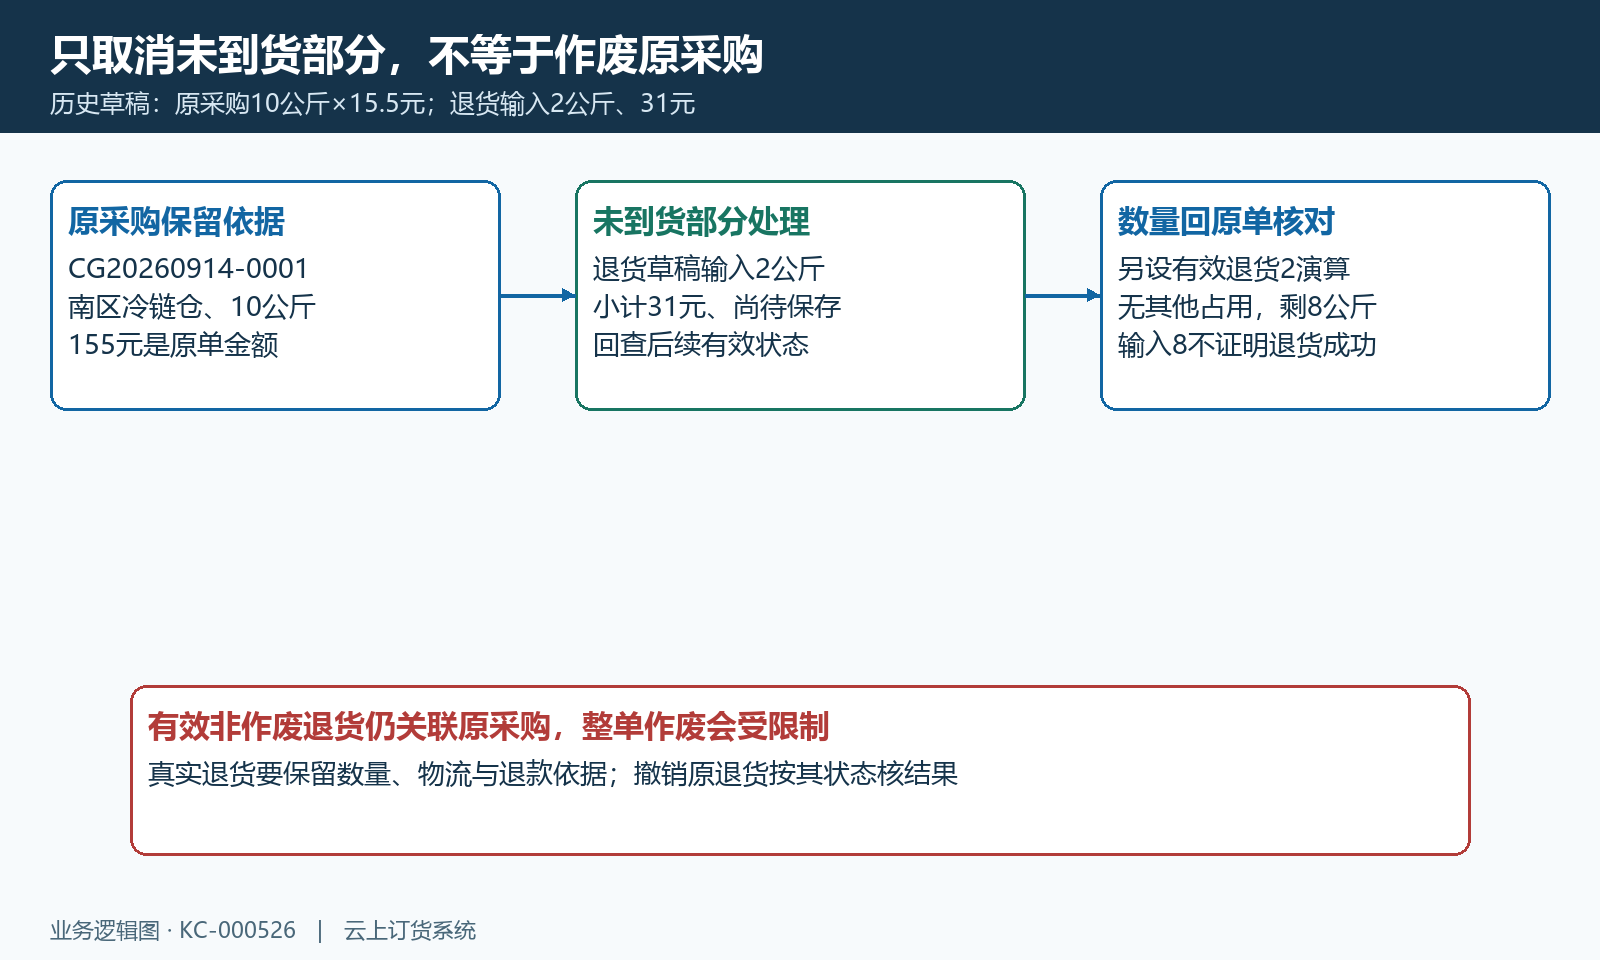1600x960 pixels.
Task: Select the line 另设有效退货2演算
Action: click(x=1234, y=268)
